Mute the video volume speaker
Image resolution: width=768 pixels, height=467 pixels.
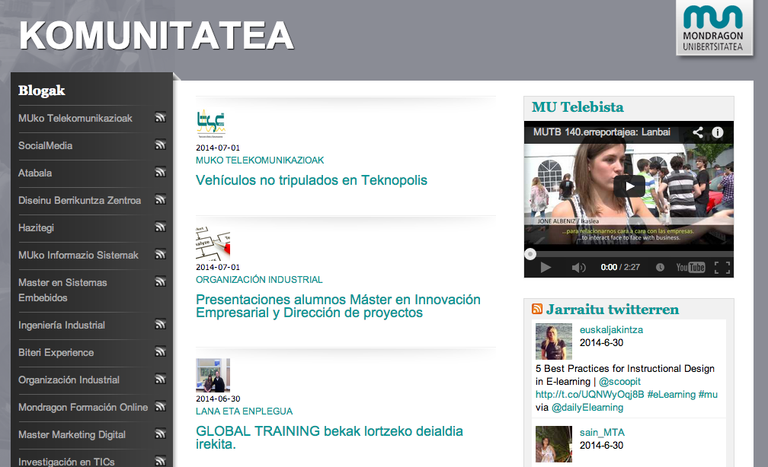point(578,267)
